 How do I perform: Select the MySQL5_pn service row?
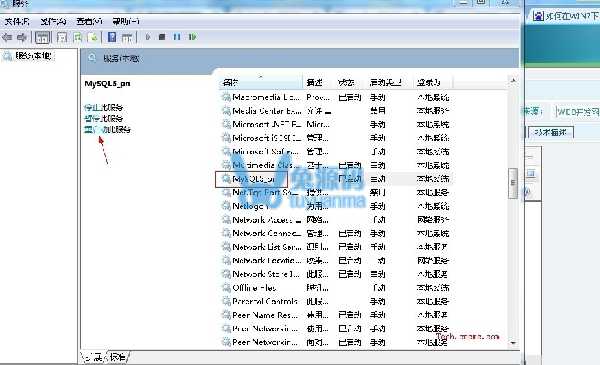click(x=335, y=179)
